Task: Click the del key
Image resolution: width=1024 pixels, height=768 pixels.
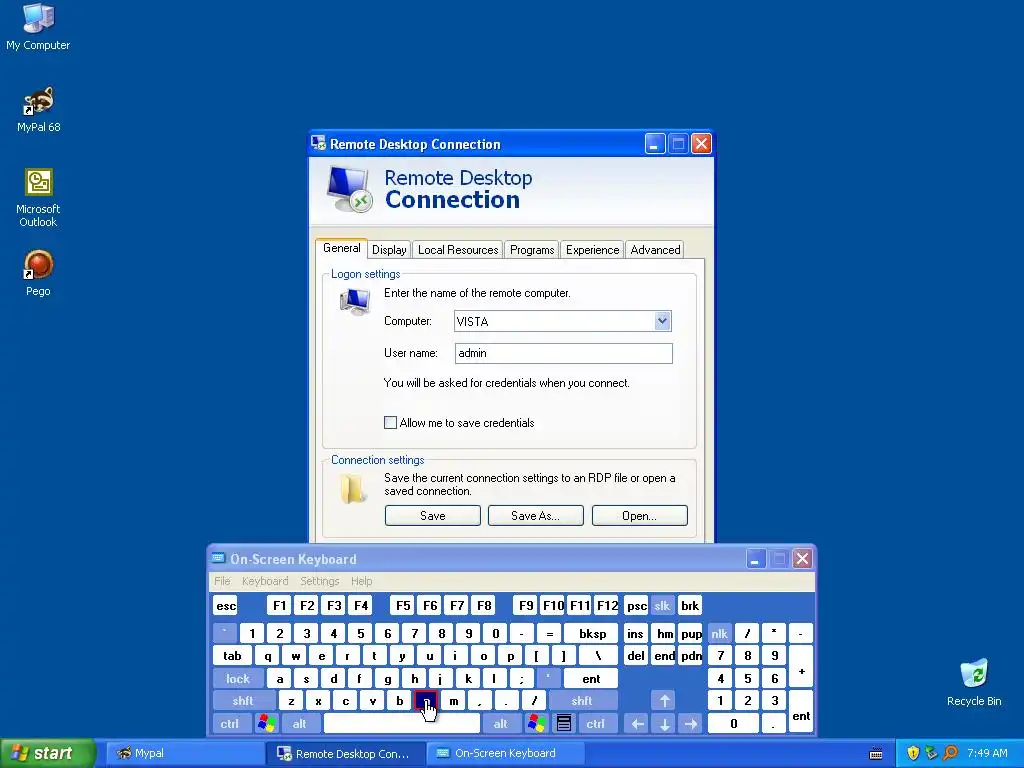Action: click(x=635, y=656)
